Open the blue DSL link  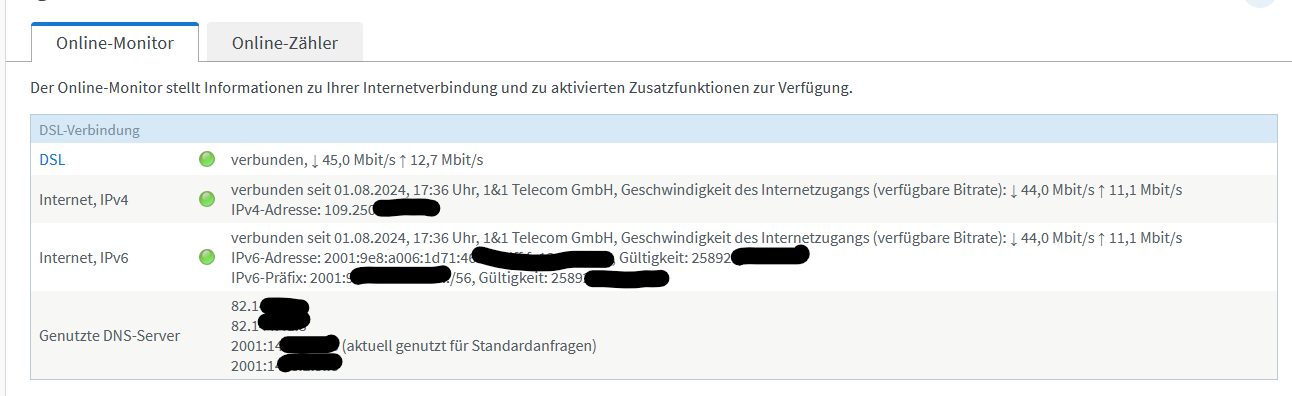(52, 159)
